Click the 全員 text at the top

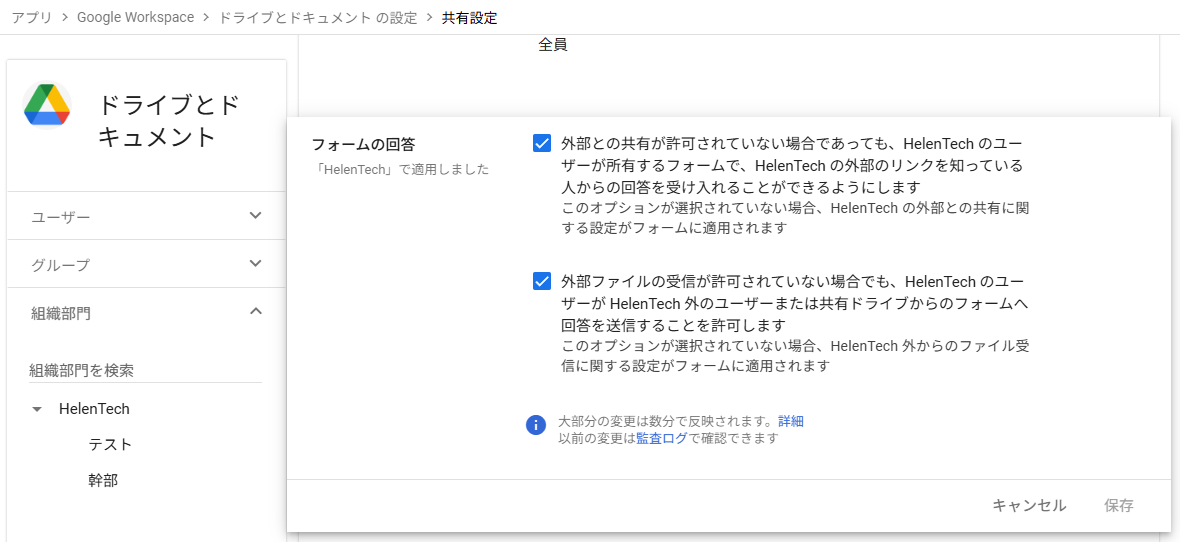click(x=552, y=45)
